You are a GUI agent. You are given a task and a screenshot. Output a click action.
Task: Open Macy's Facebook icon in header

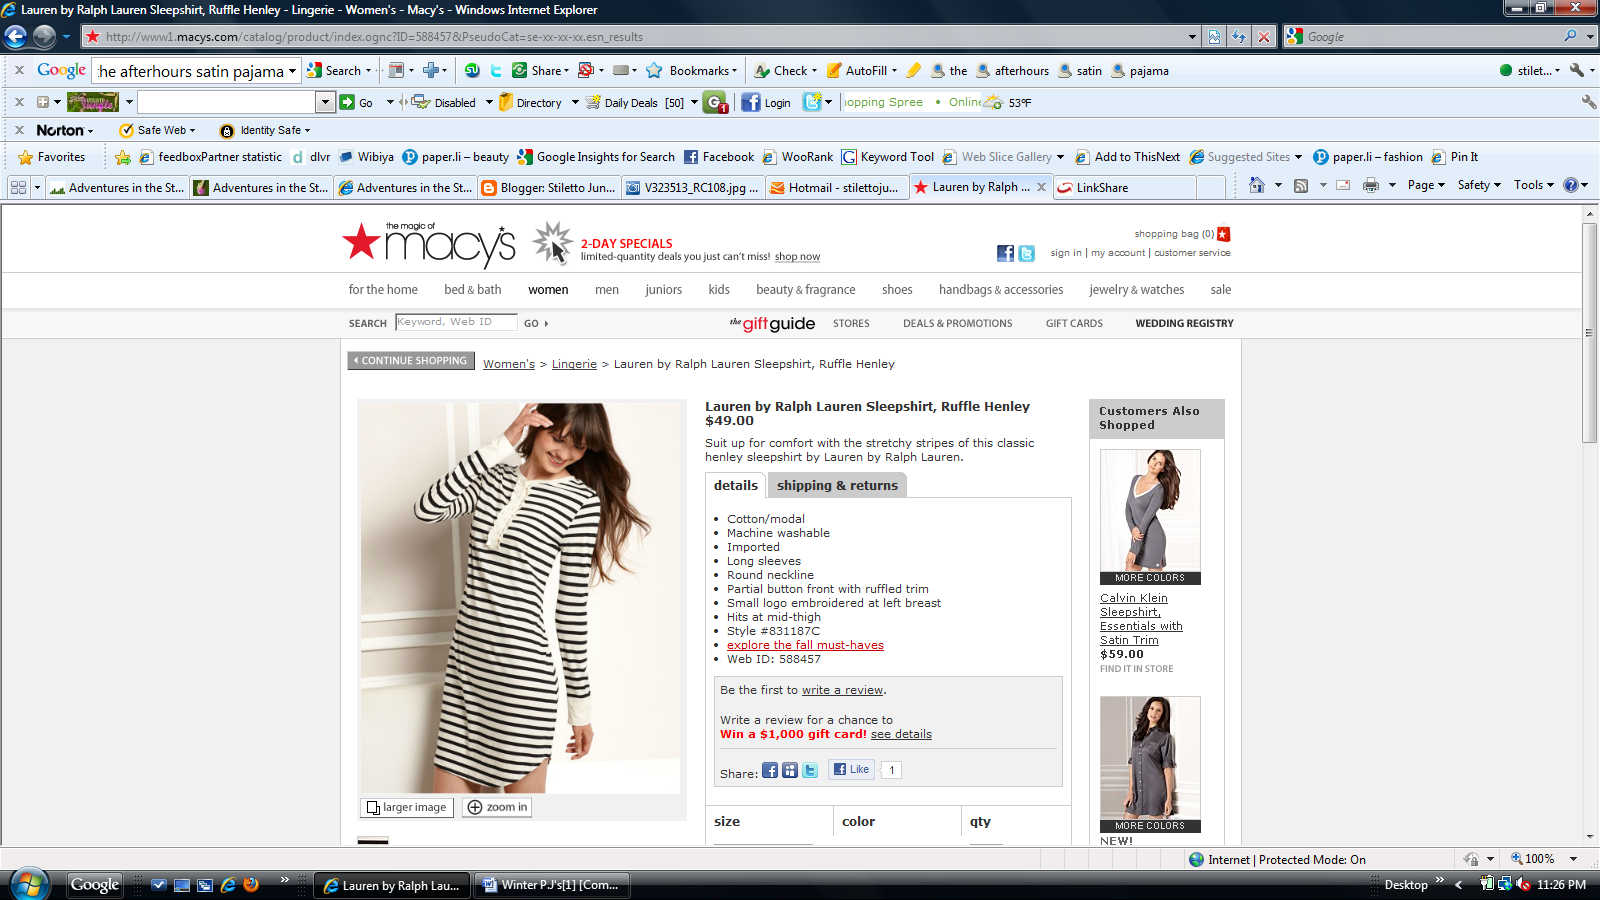click(1006, 254)
